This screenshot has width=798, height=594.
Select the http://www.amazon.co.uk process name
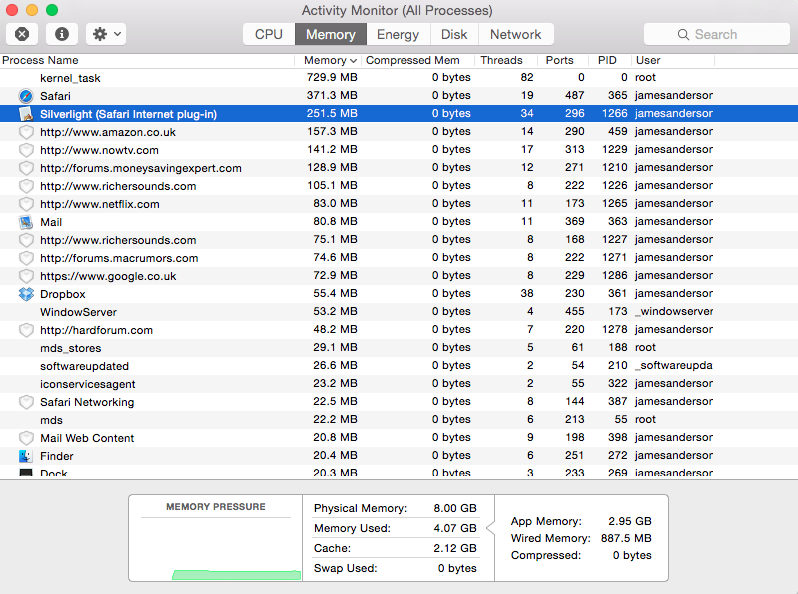[x=108, y=132]
